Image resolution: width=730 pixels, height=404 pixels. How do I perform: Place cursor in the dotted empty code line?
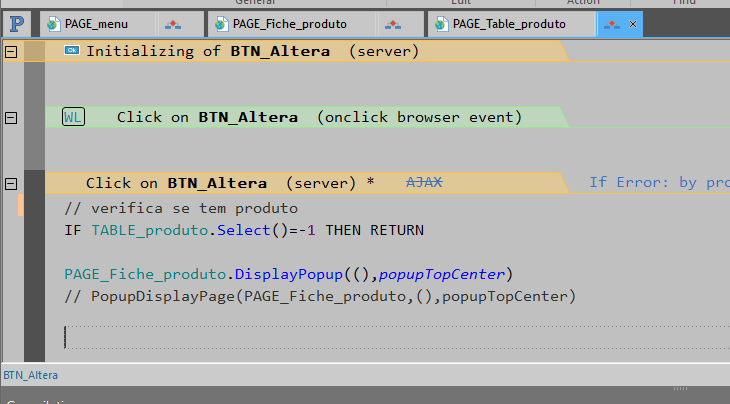(397, 337)
